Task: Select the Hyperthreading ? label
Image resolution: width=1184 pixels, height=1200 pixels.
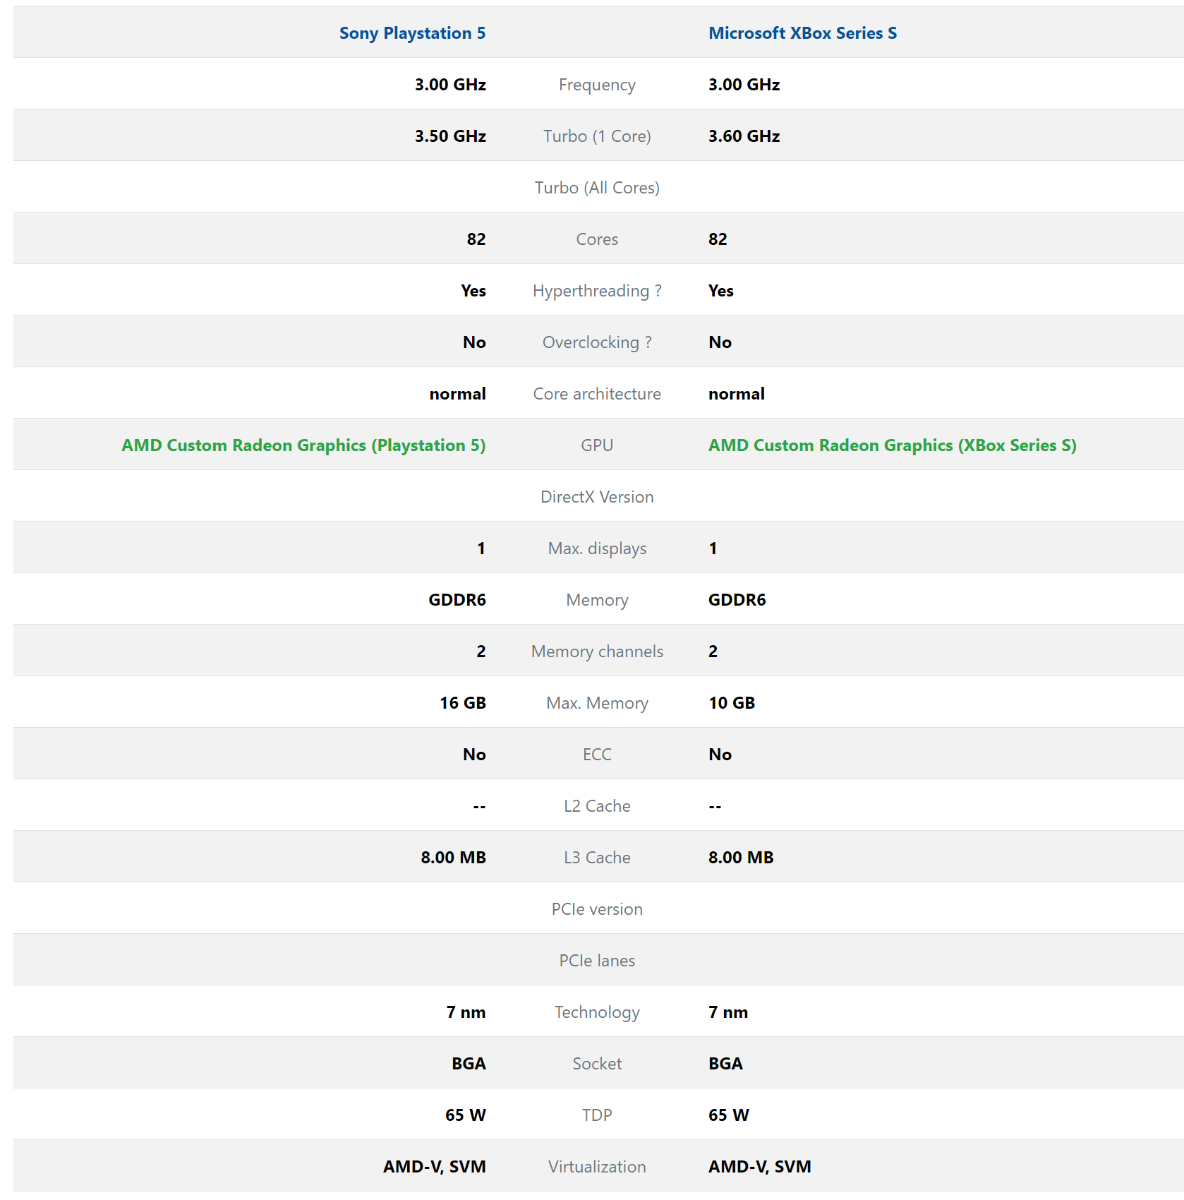Action: (x=597, y=291)
